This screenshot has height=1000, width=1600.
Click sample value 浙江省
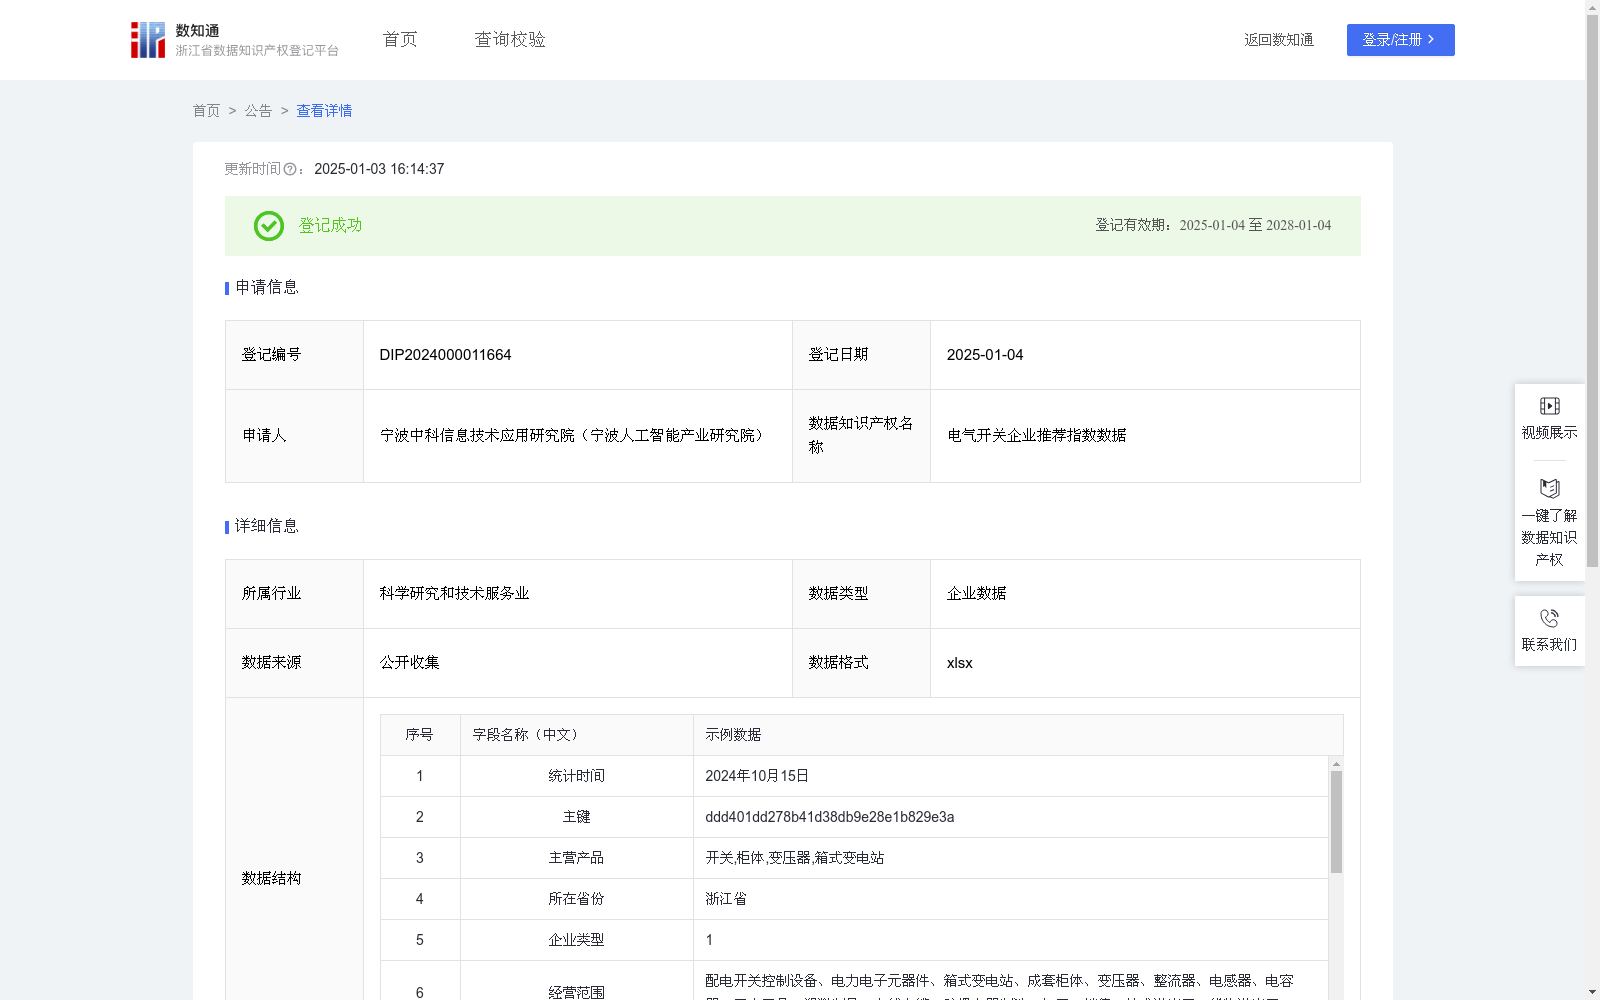pos(726,899)
